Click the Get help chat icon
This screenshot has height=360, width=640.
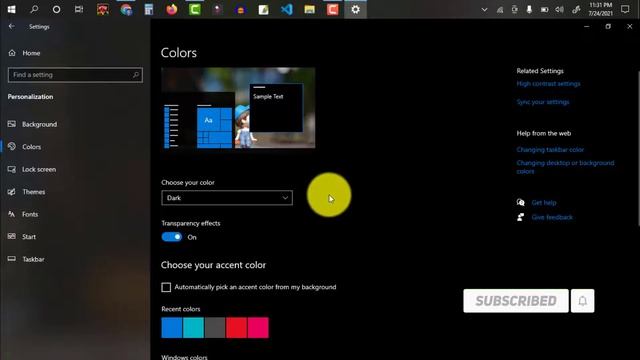coord(520,202)
